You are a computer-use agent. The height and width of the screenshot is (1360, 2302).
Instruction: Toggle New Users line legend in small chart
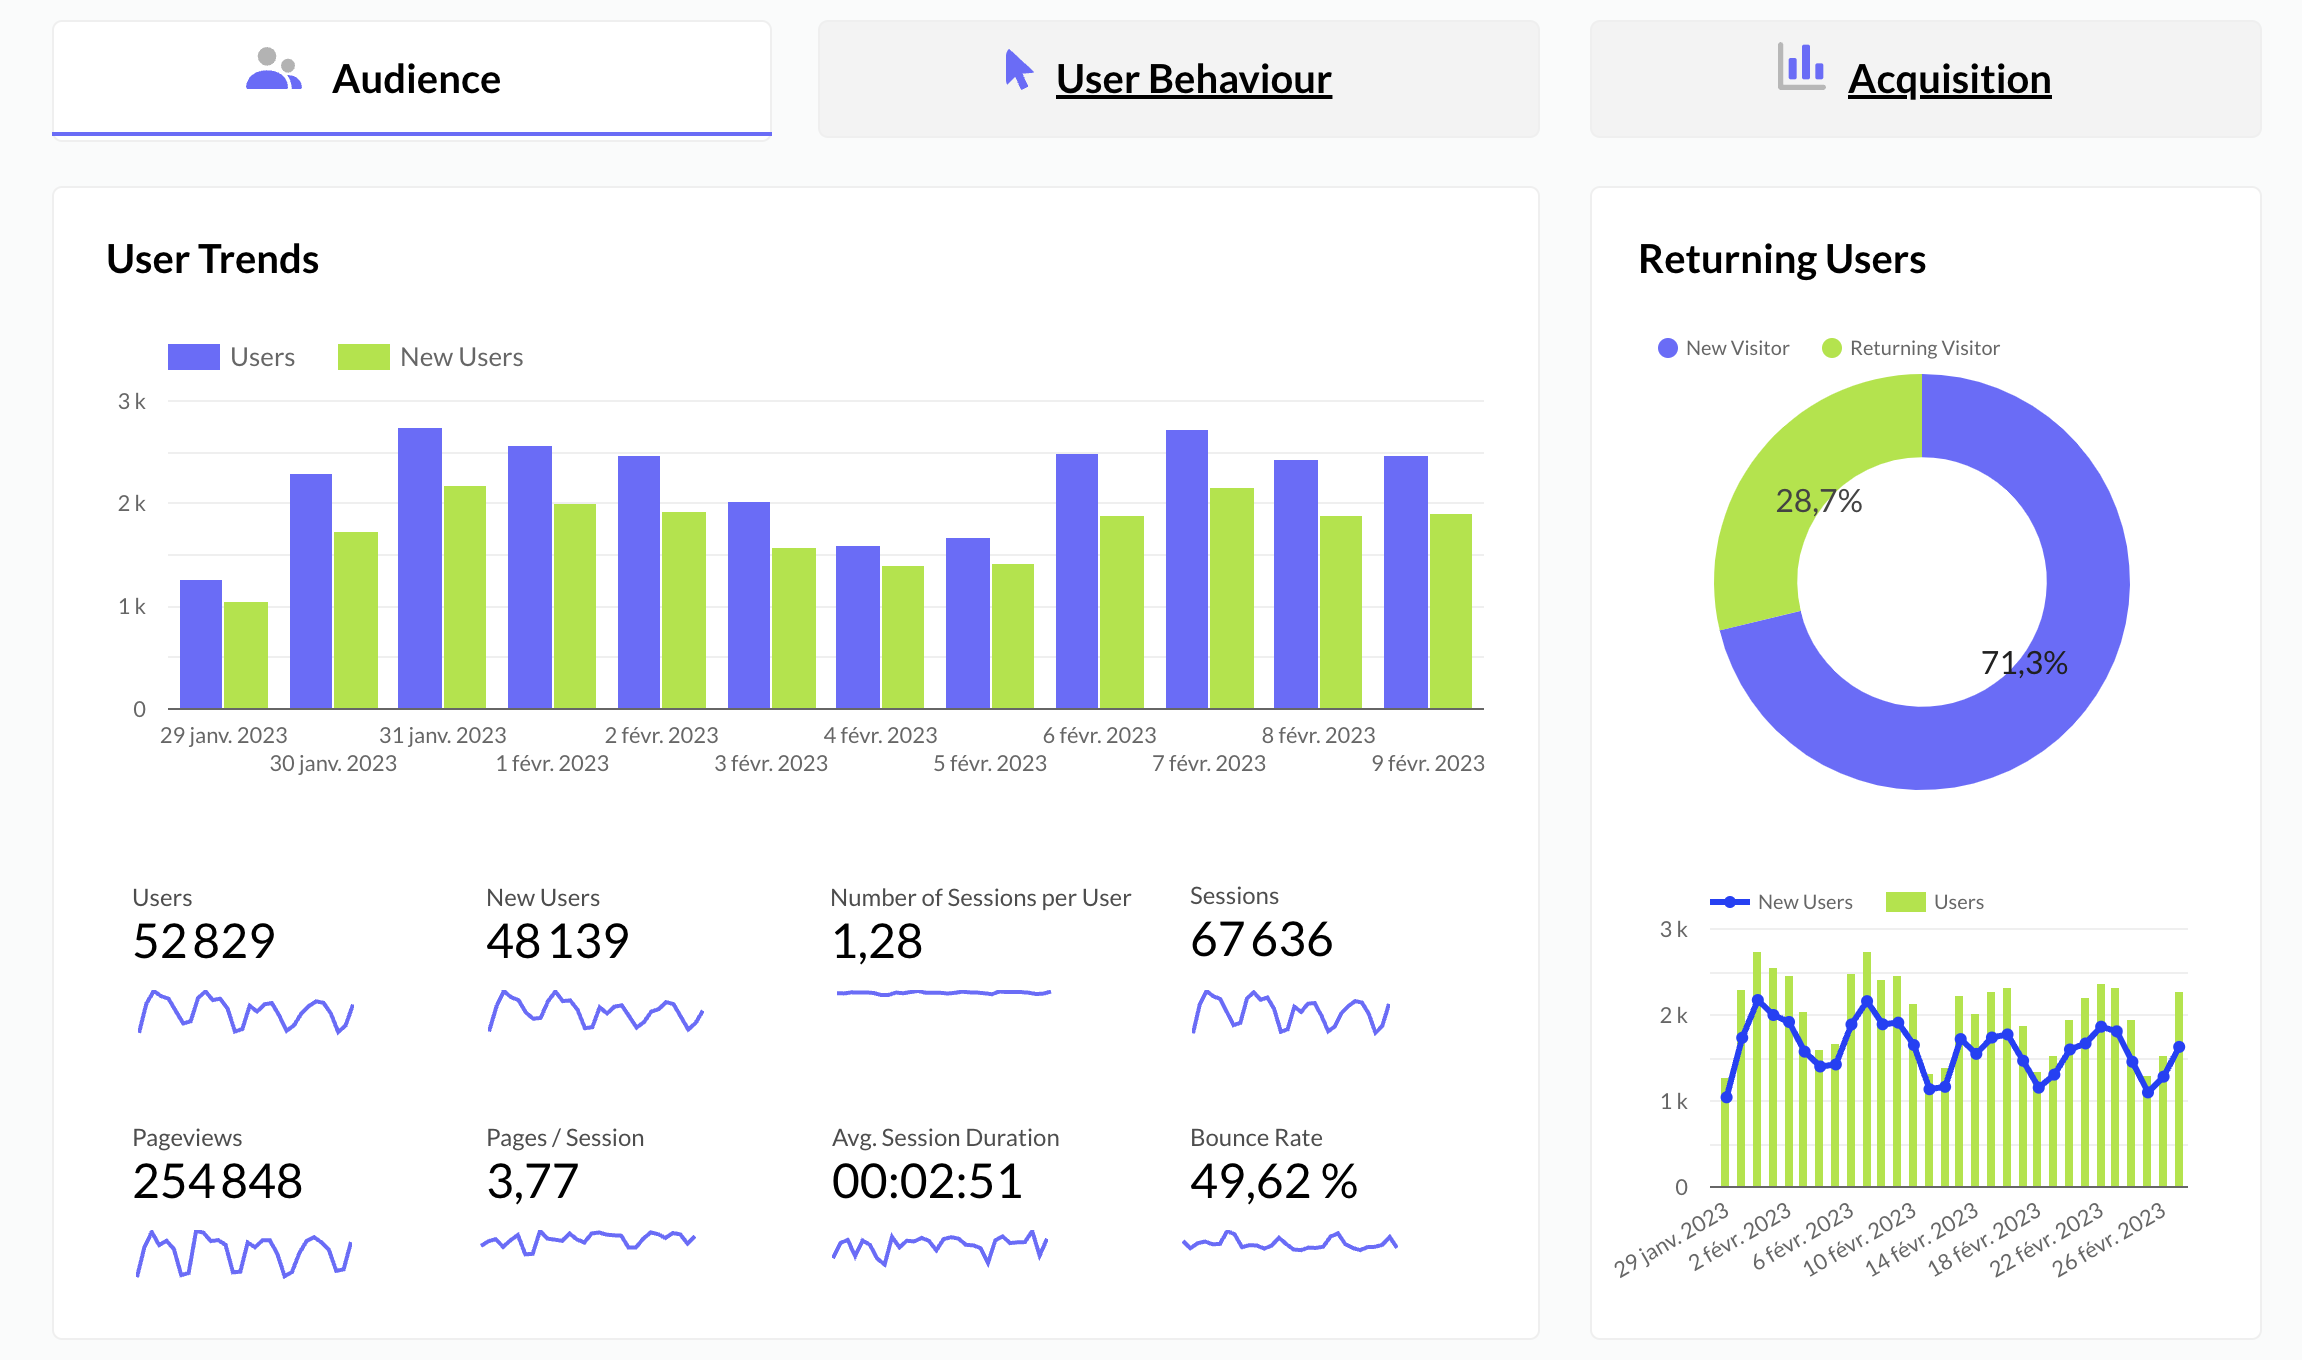(1730, 902)
